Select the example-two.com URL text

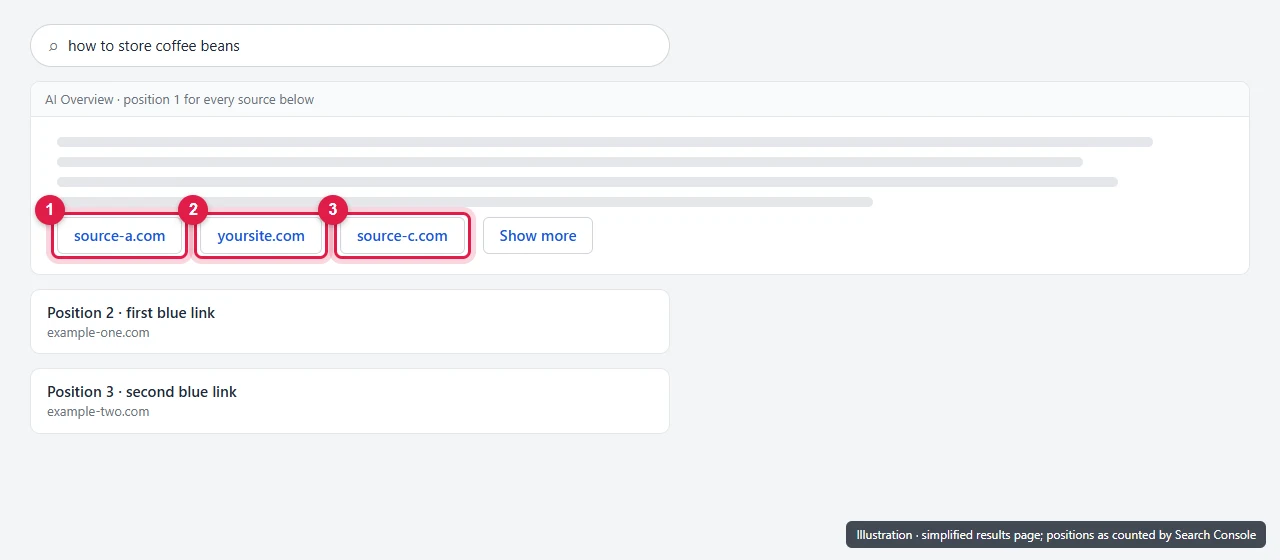(98, 412)
